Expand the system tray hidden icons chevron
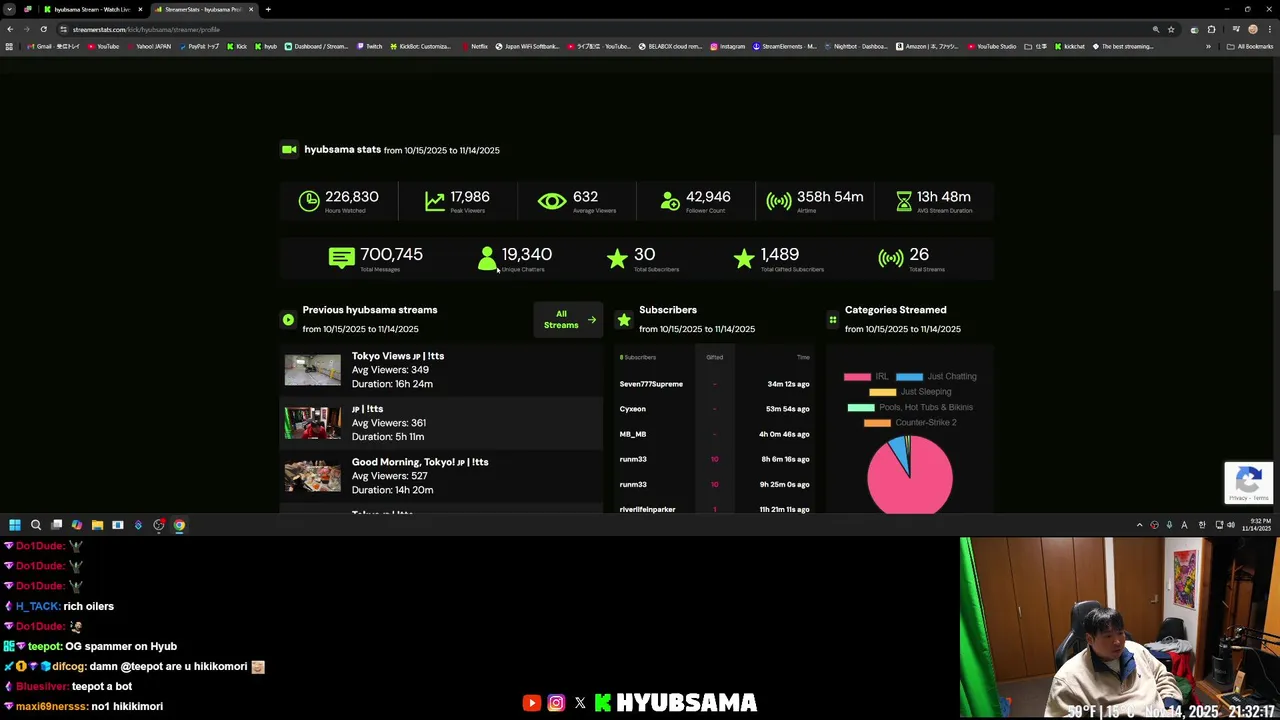 coord(1139,525)
